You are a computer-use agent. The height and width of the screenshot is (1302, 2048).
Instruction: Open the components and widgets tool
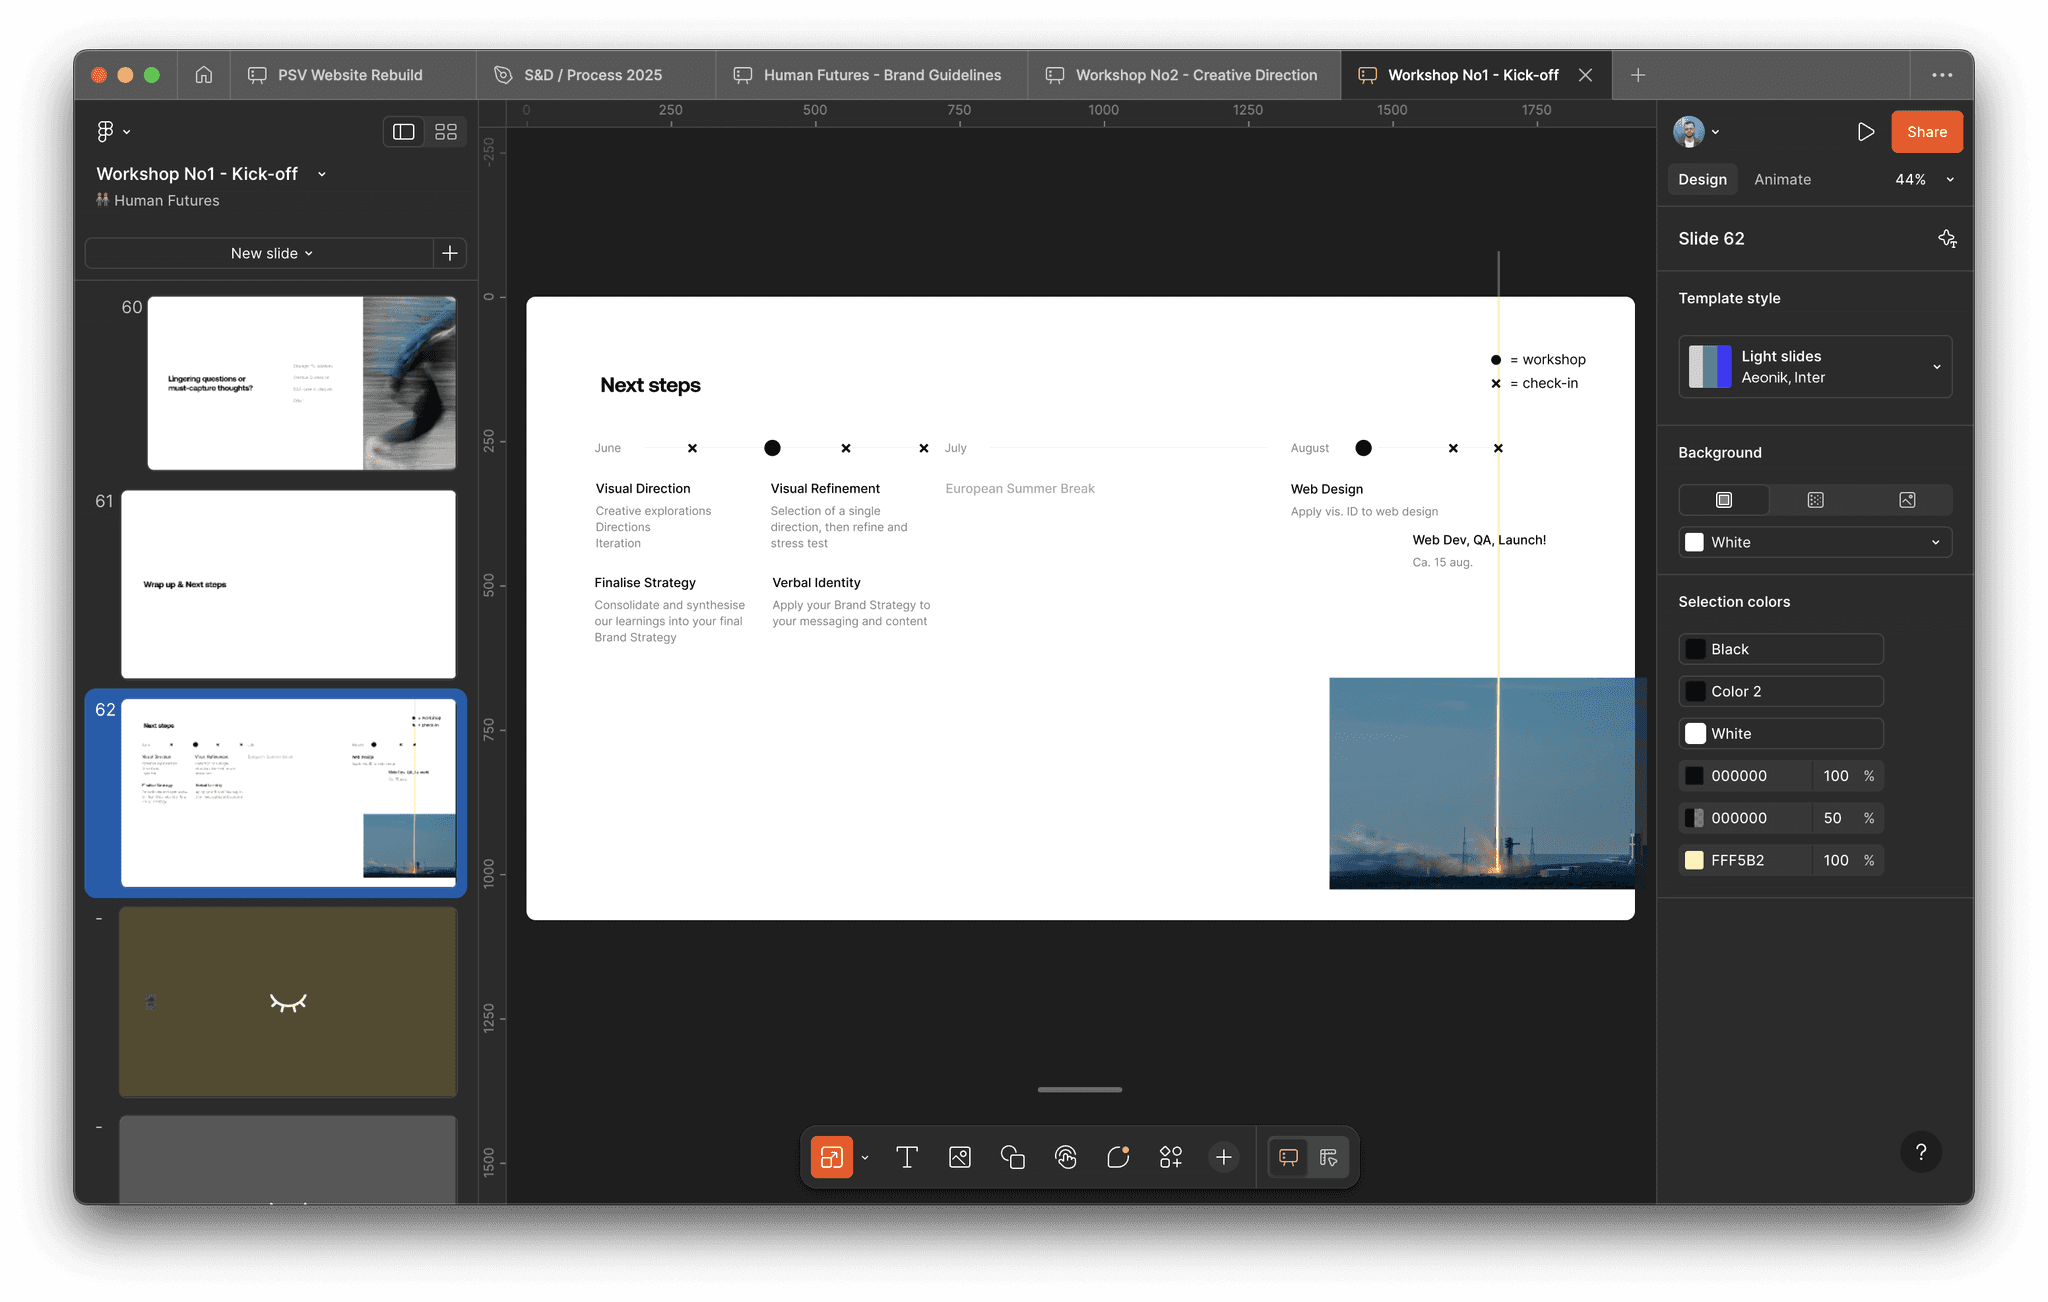tap(1171, 1157)
